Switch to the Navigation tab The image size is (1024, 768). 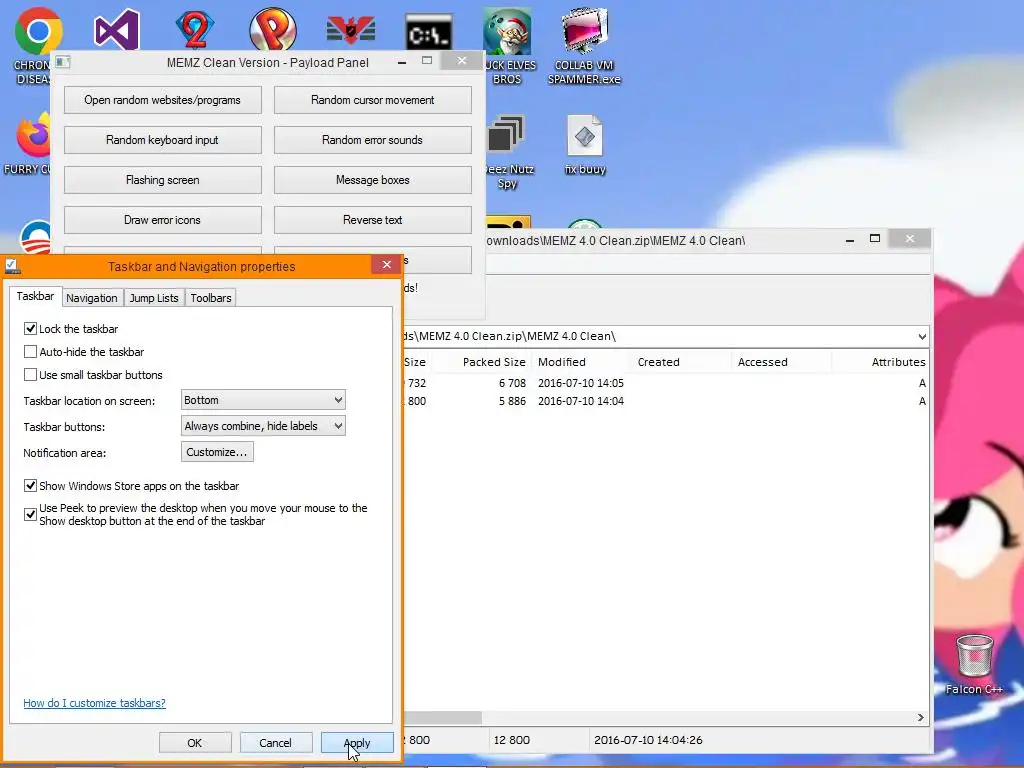tap(92, 298)
